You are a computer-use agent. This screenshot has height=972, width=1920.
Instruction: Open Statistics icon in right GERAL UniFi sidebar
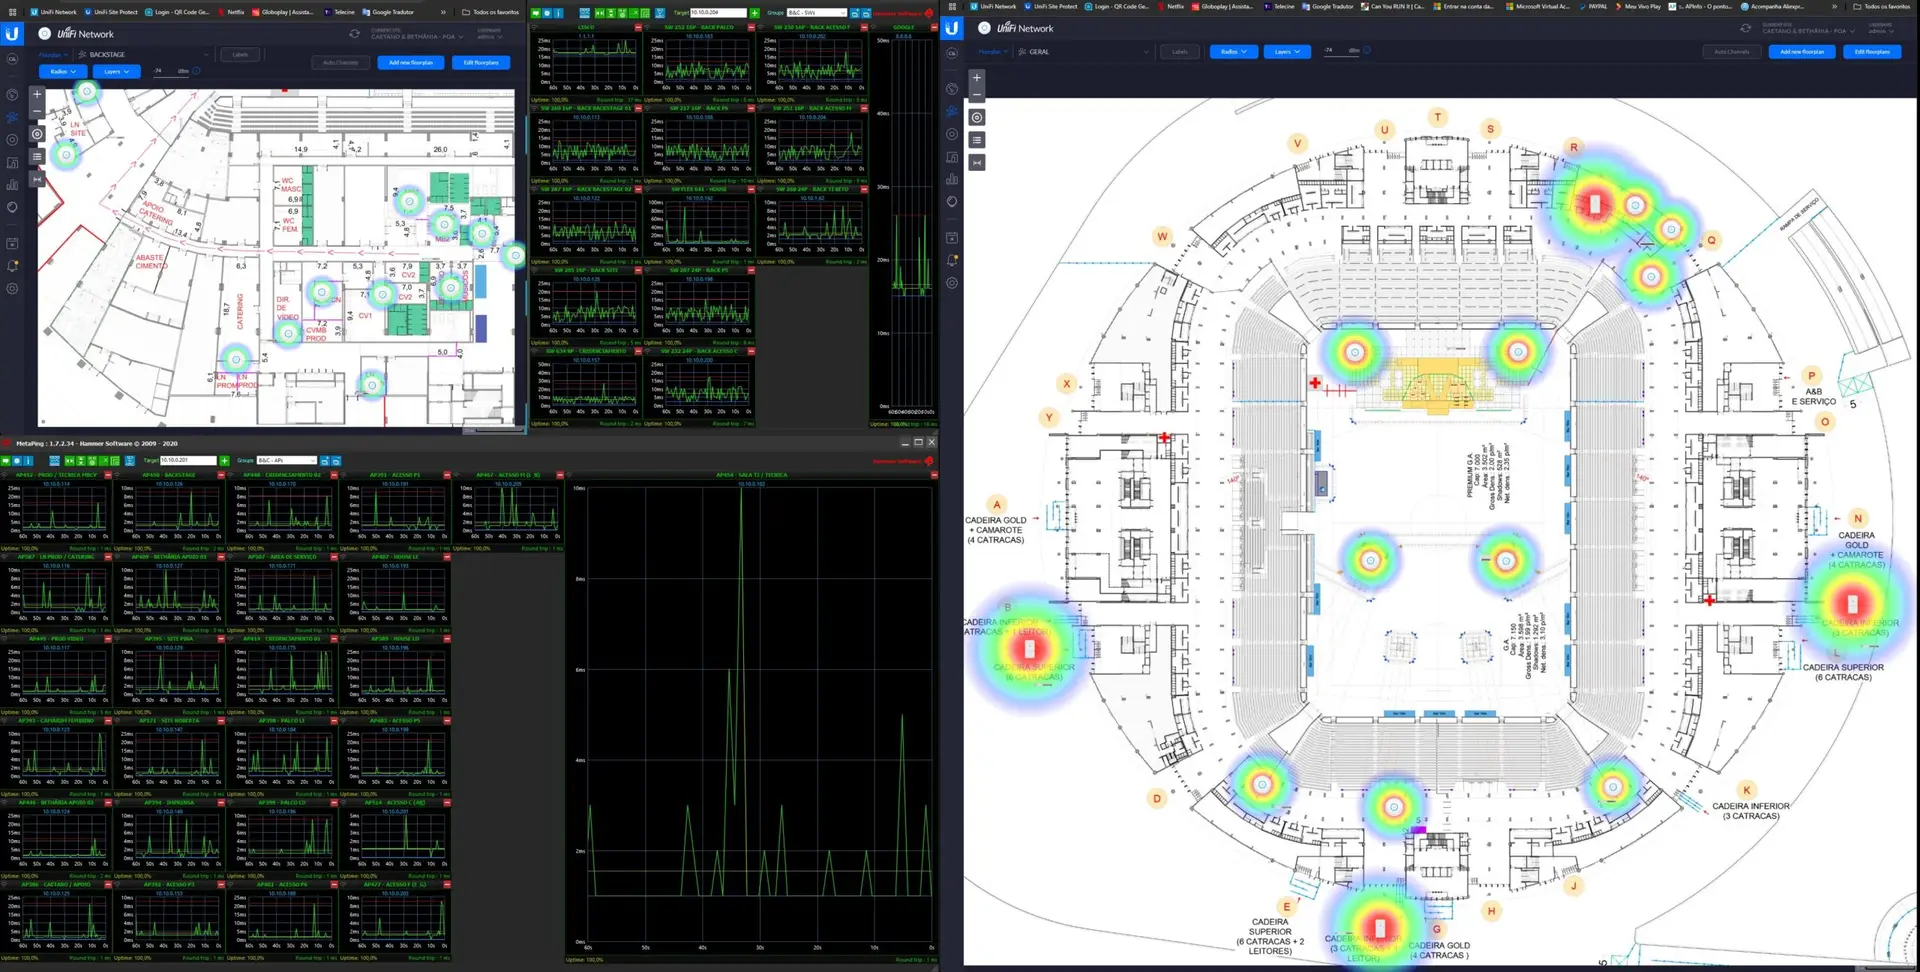pos(952,179)
